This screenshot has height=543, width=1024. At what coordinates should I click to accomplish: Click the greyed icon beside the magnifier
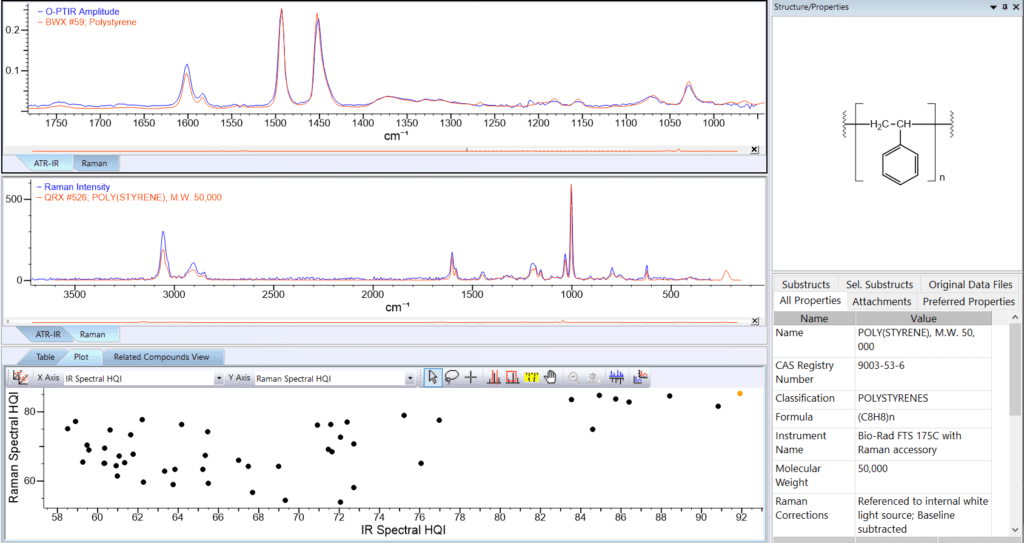(x=593, y=377)
